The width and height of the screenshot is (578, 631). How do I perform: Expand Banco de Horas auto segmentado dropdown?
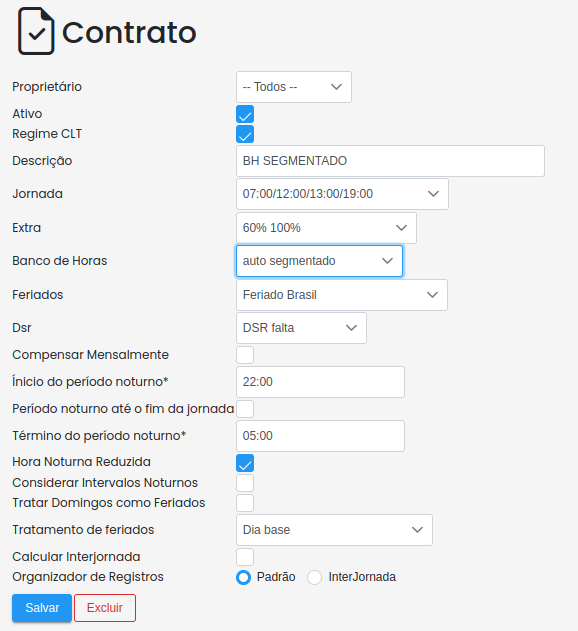point(319,261)
